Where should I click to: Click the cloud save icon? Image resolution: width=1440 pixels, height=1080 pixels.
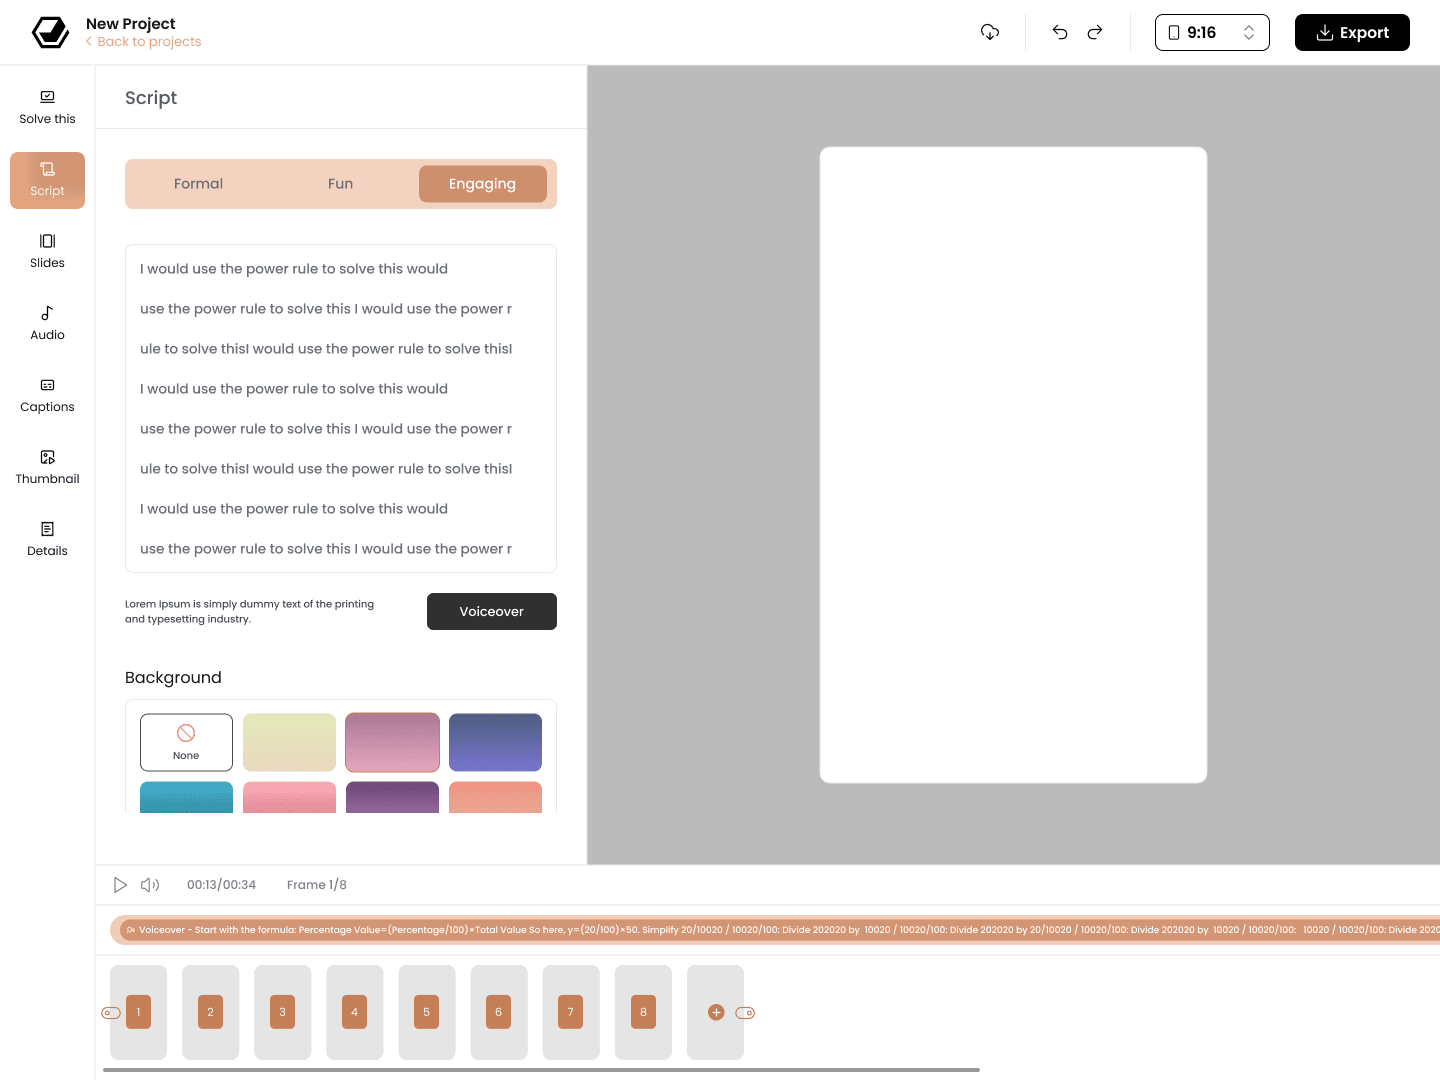coord(990,32)
